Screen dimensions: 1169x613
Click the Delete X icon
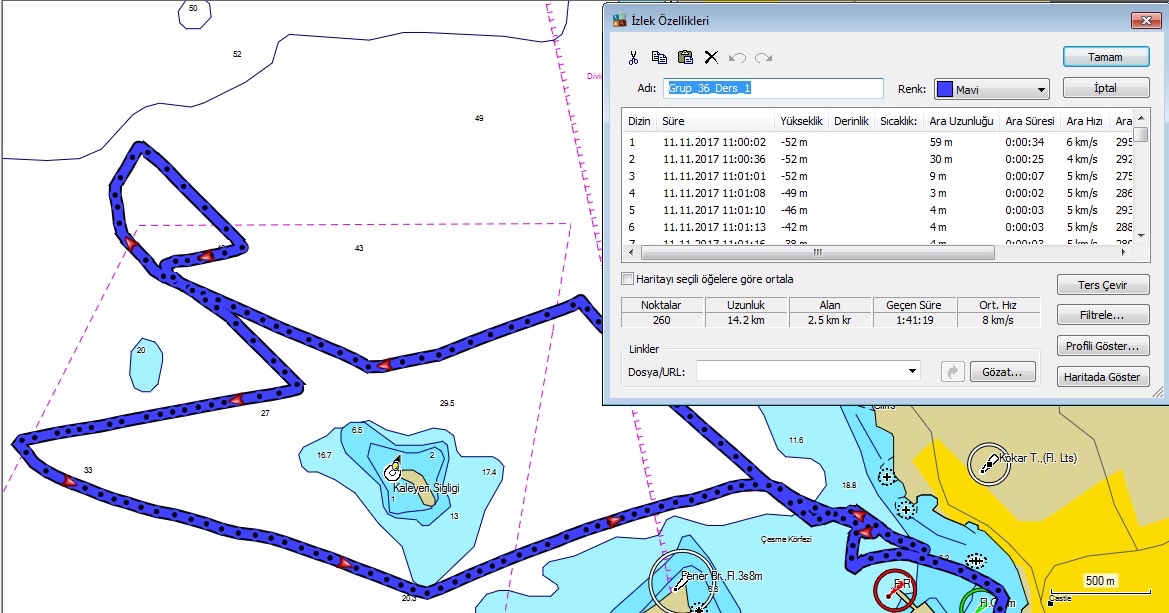(711, 57)
